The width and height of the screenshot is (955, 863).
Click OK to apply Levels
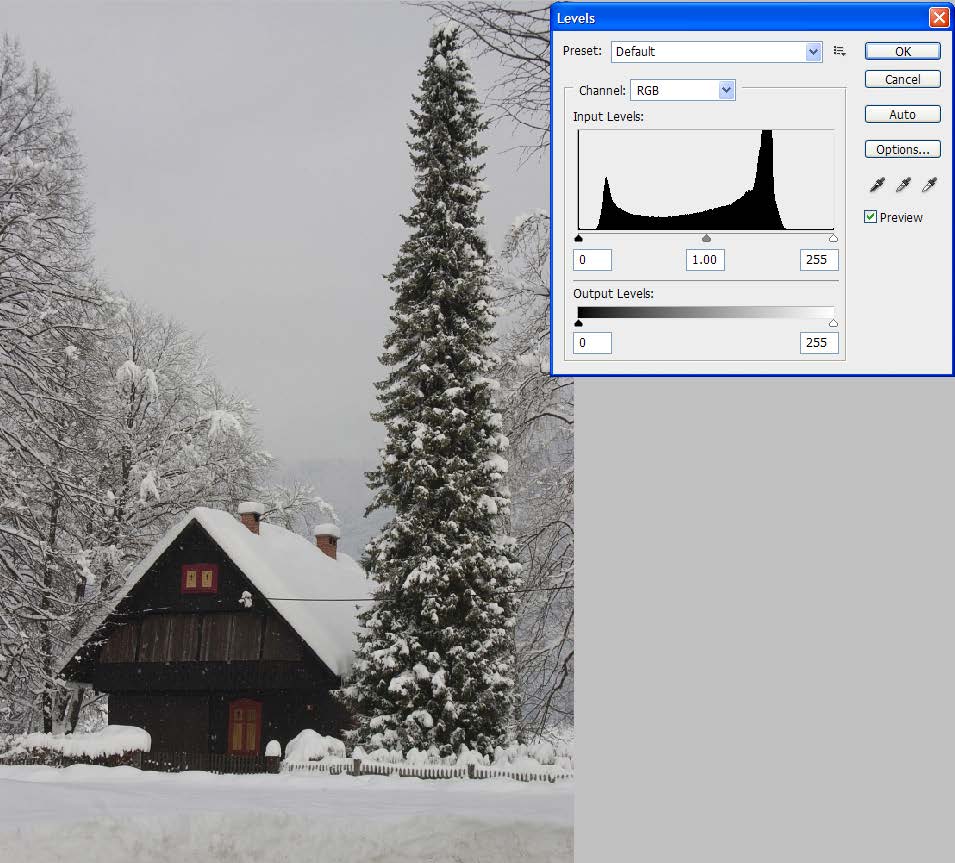pos(902,51)
